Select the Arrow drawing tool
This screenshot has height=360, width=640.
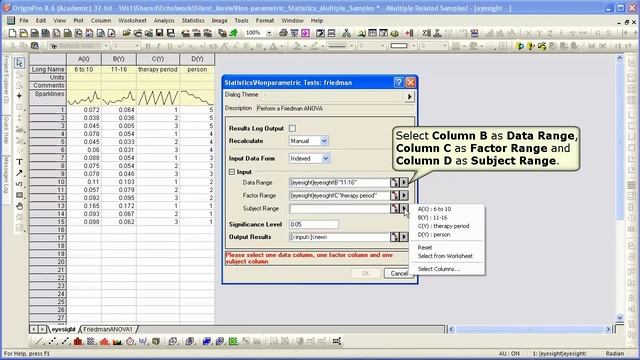19,173
